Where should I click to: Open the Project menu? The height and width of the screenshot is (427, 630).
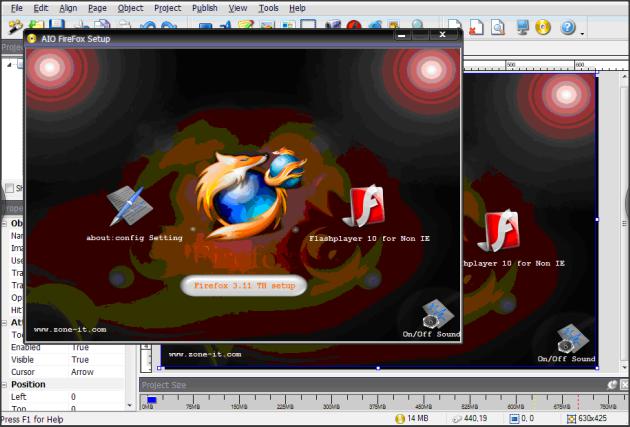tap(168, 8)
